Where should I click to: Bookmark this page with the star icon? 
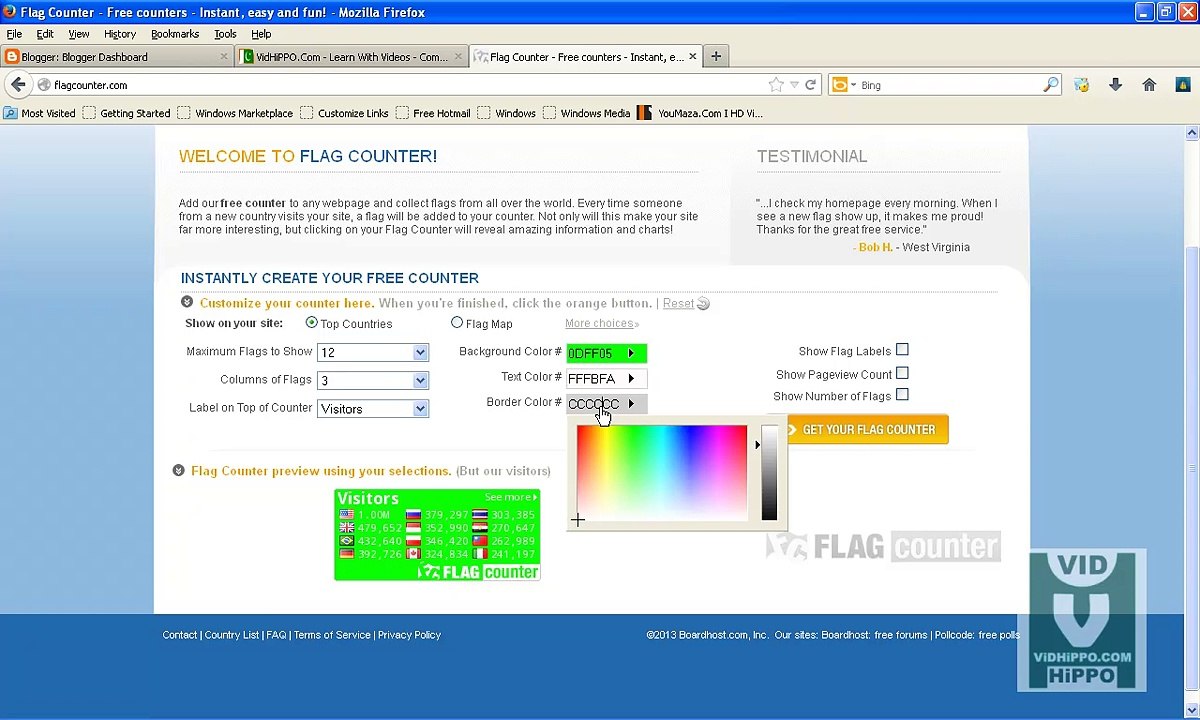[776, 85]
